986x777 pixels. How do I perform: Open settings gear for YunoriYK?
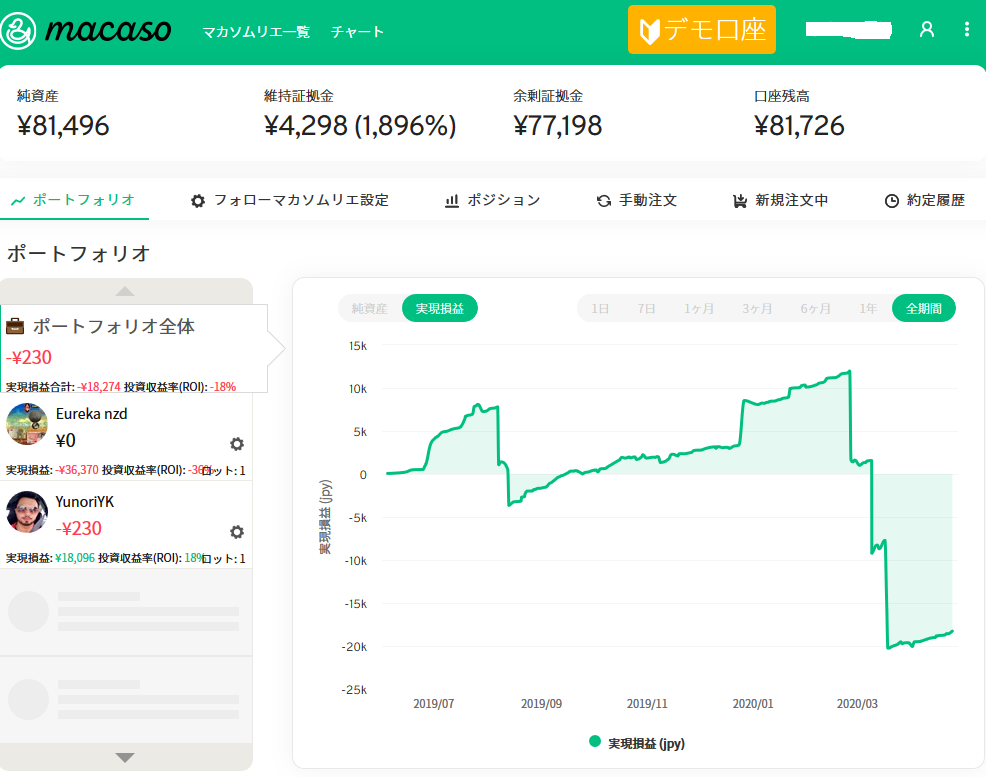pyautogui.click(x=237, y=532)
